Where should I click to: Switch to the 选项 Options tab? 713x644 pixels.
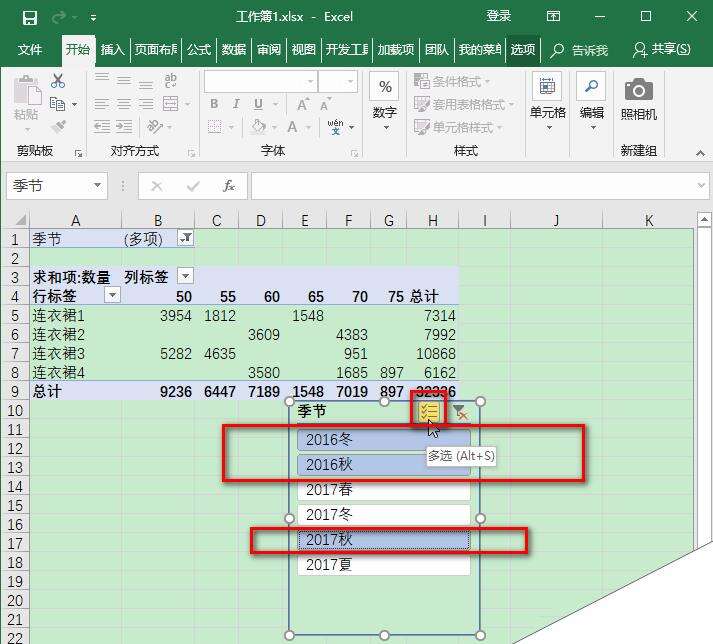[x=523, y=49]
